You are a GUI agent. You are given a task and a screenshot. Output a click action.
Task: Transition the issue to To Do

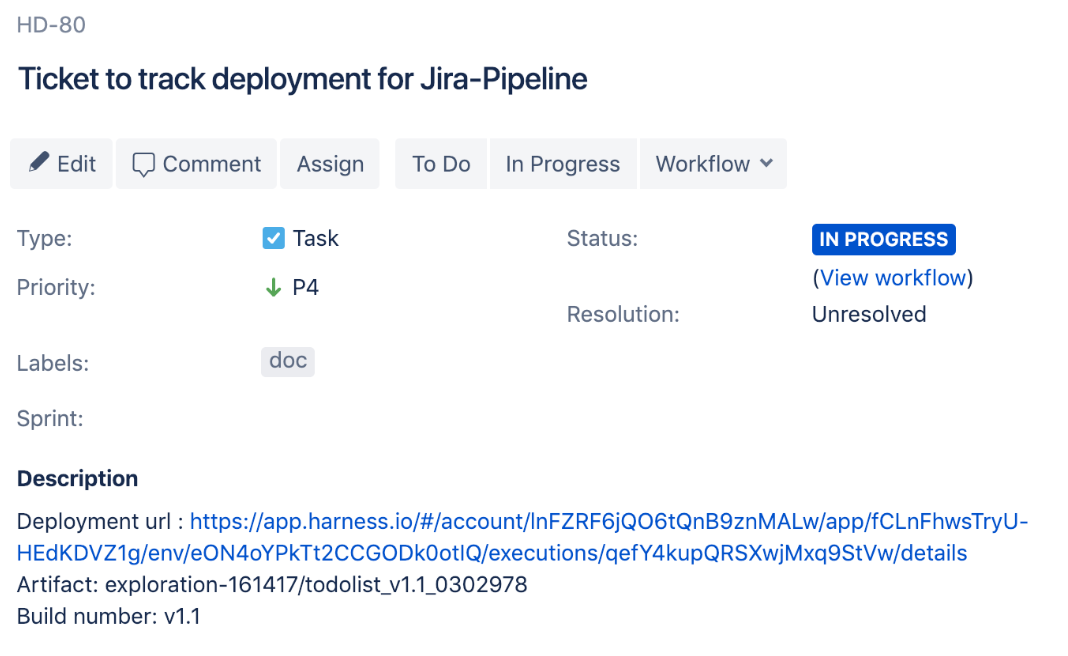[x=441, y=163]
